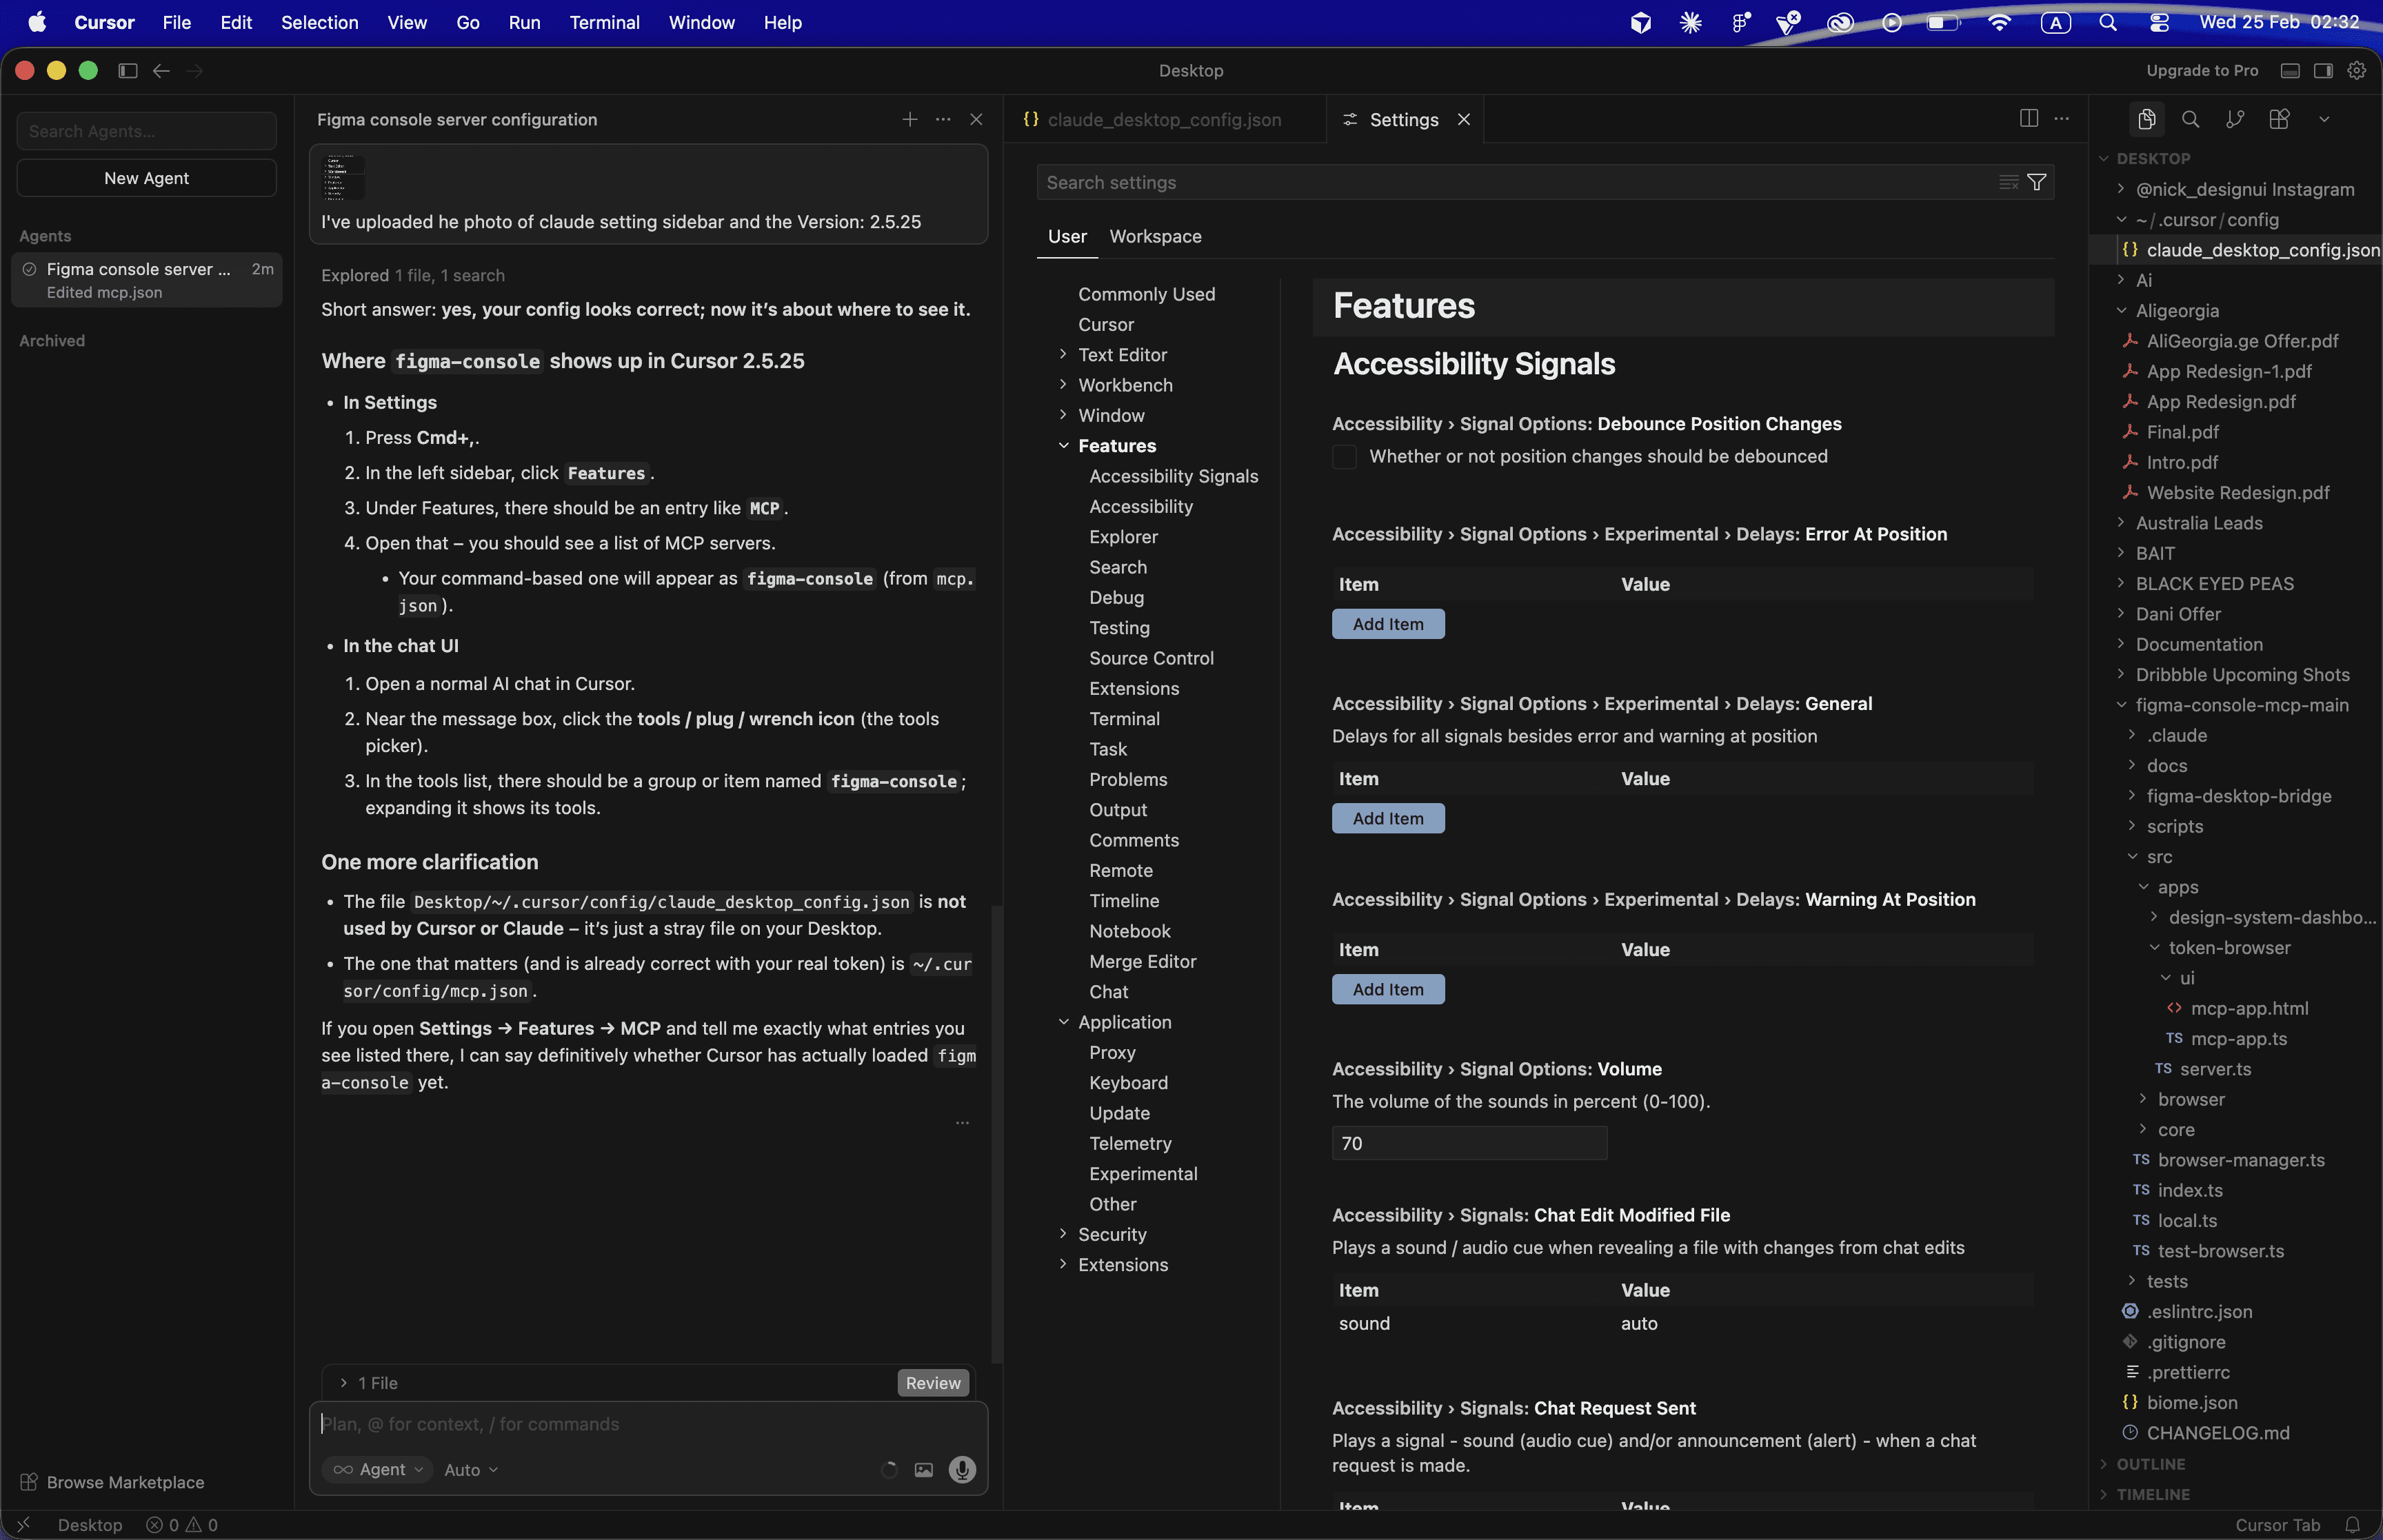This screenshot has width=2383, height=1540.
Task: Click the Search settings input field
Action: tap(1500, 183)
